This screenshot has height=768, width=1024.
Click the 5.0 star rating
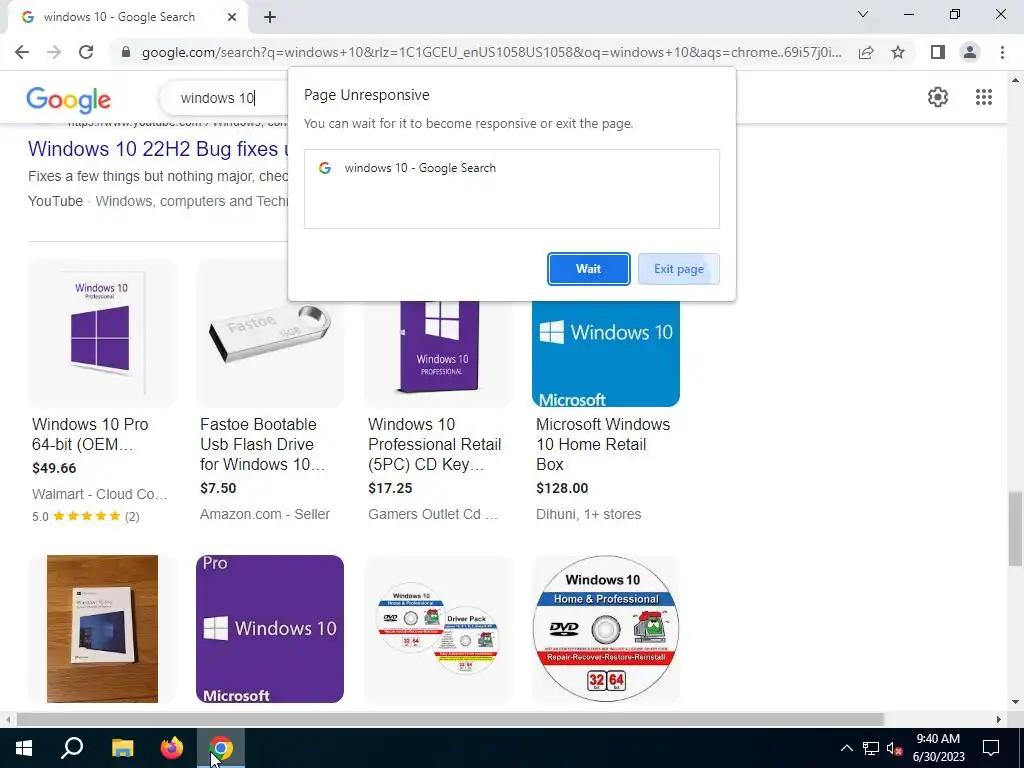tap(86, 517)
